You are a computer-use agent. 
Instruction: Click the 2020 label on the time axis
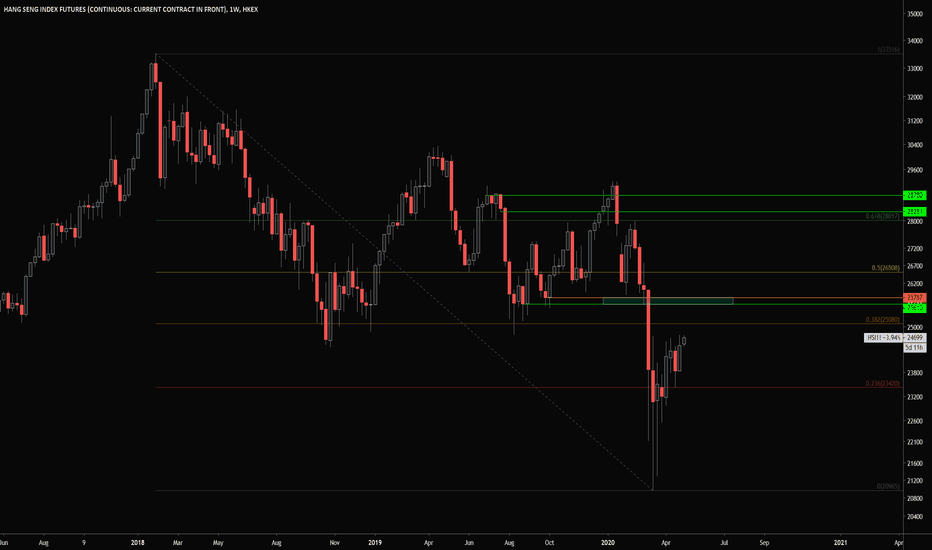tap(607, 542)
